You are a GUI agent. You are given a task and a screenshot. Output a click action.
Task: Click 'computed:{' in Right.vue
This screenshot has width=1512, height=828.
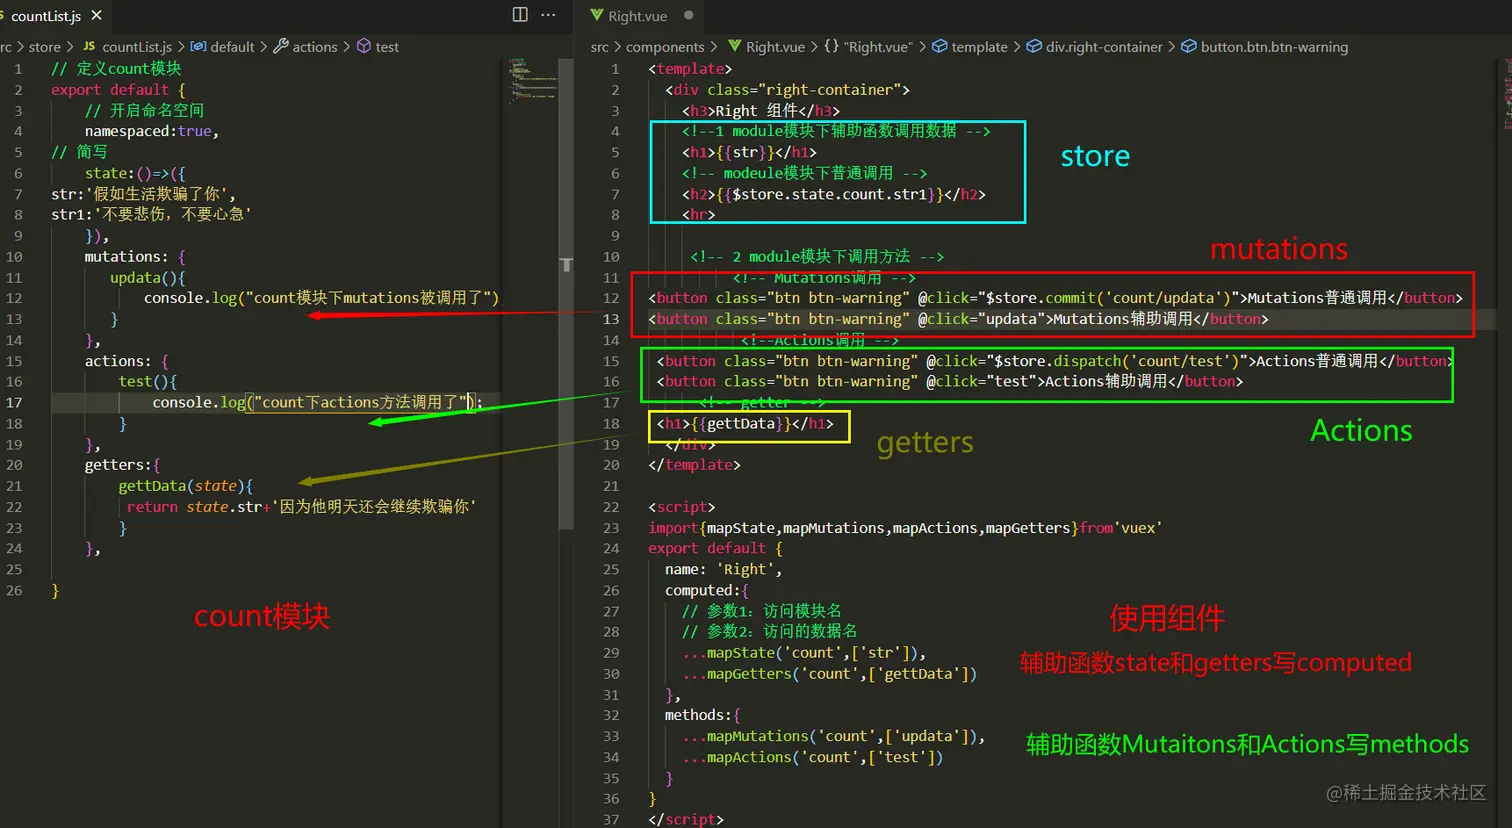click(x=707, y=590)
